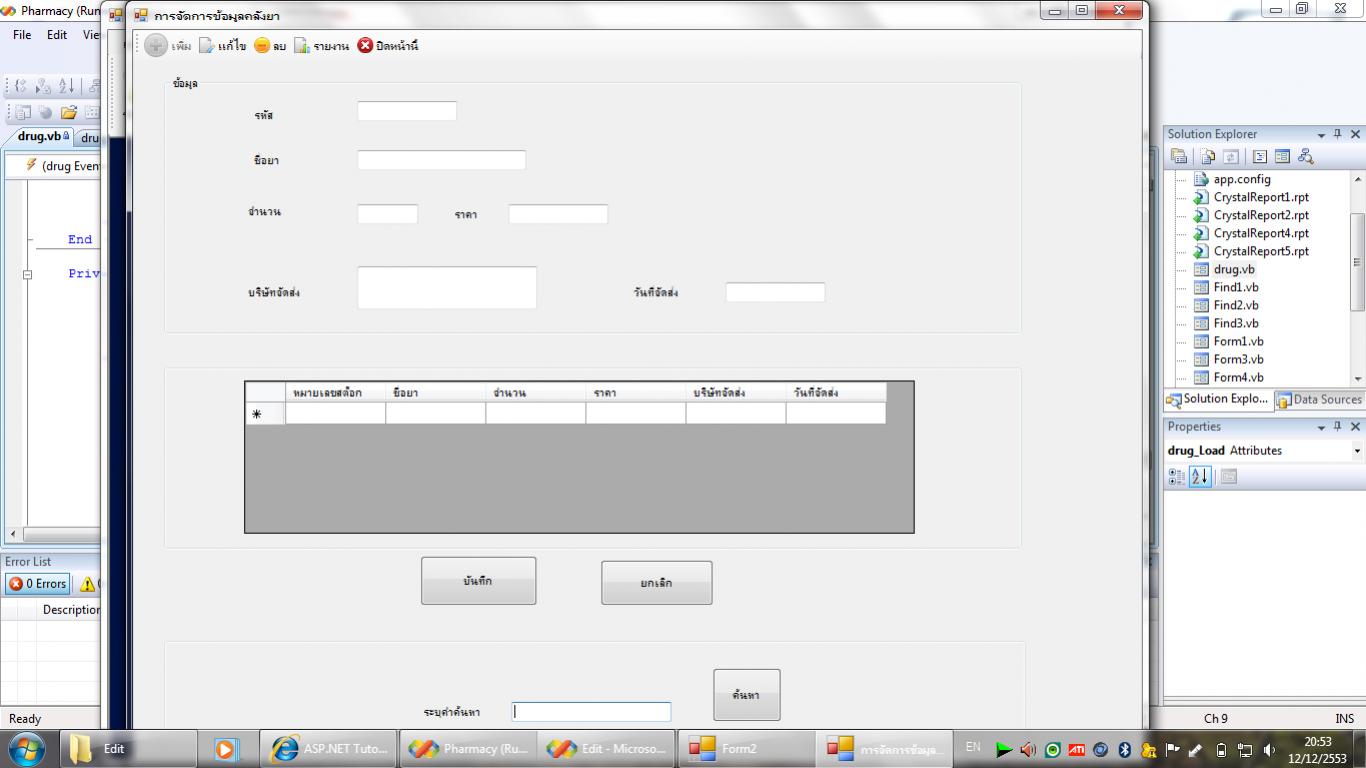Click the Properties icon in Solution Explorer toolbar
1366x768 pixels.
tap(1179, 156)
